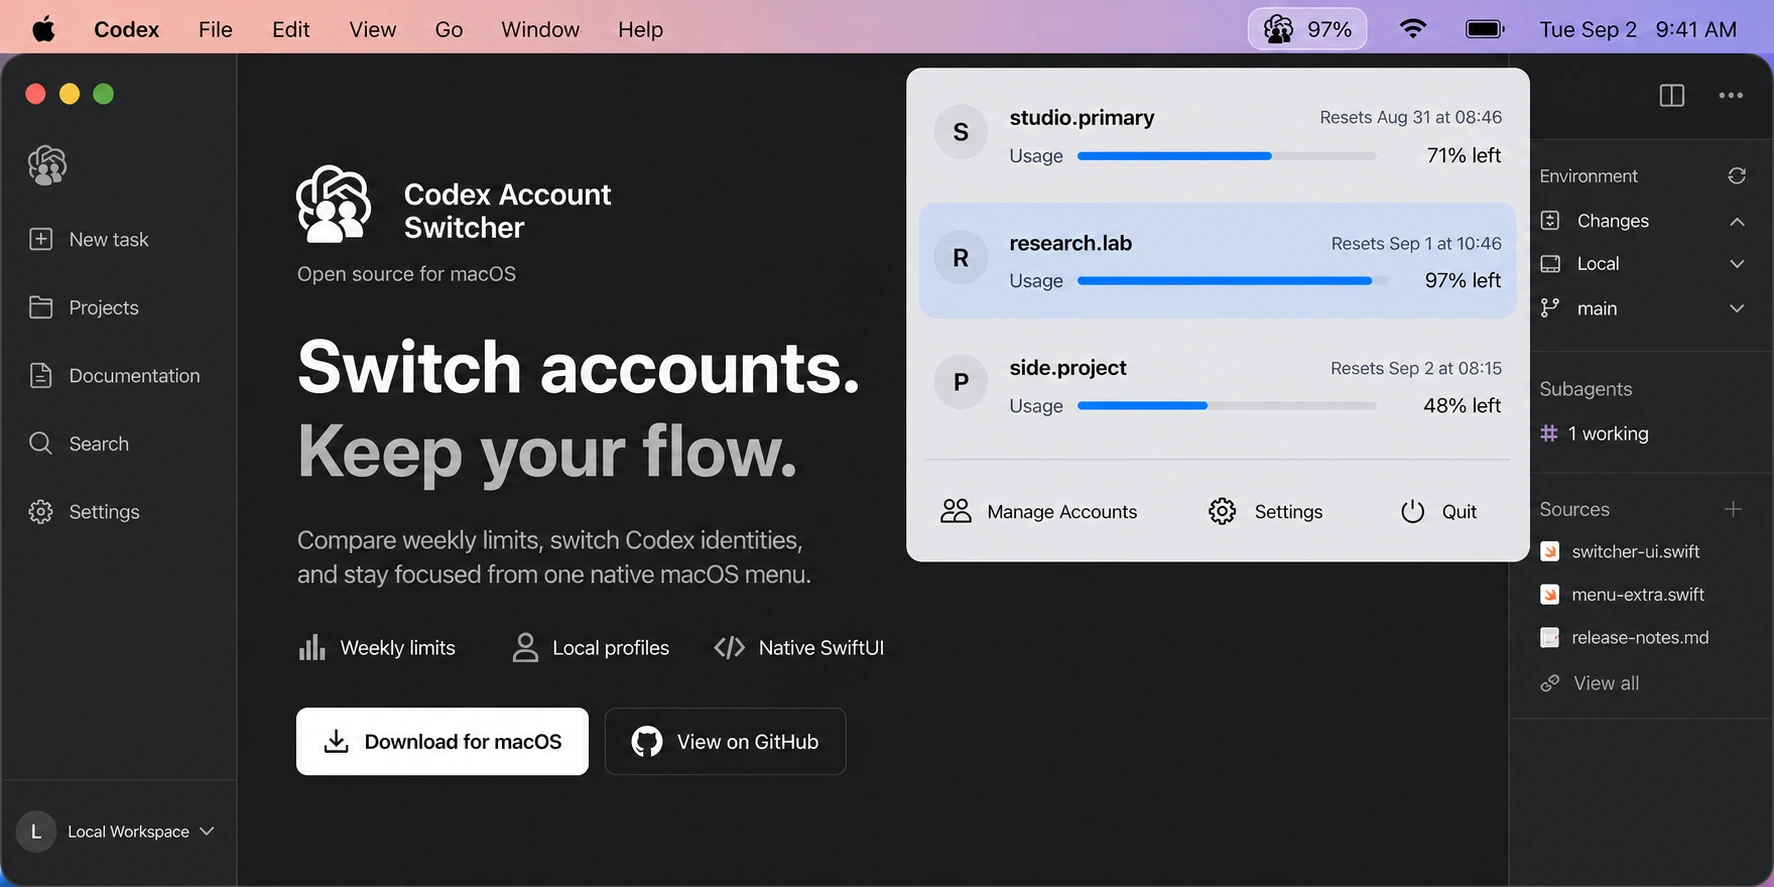Click the Projects folder icon
Viewport: 1774px width, 887px height.
tap(41, 307)
